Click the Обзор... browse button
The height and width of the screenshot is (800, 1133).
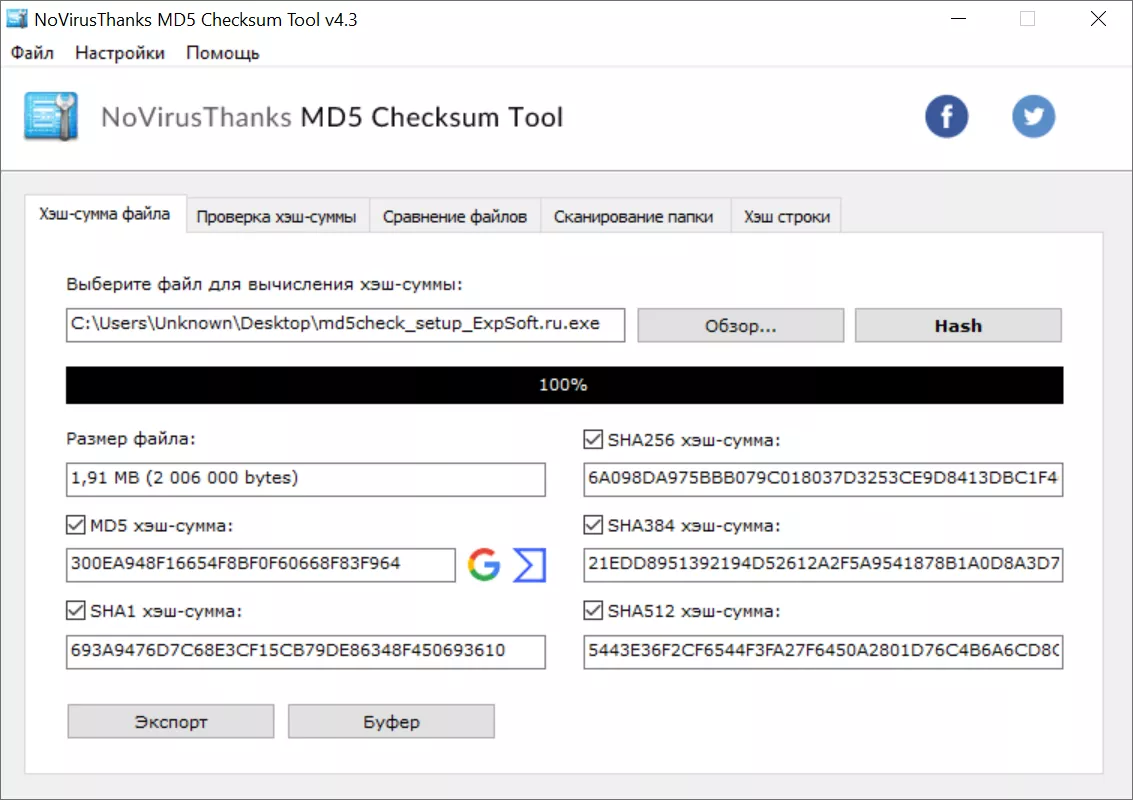(741, 325)
